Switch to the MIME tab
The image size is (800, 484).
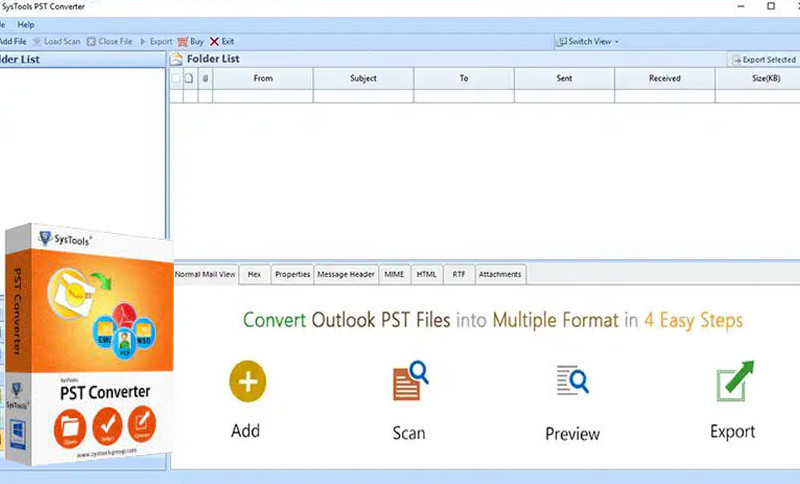[x=394, y=274]
